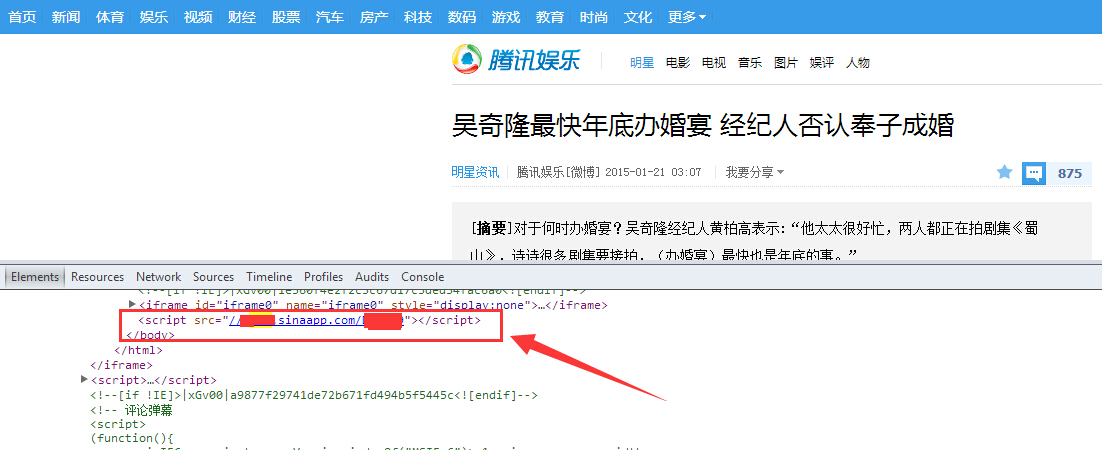
Task: Select the 人物 sub-channel tab
Action: click(x=857, y=63)
